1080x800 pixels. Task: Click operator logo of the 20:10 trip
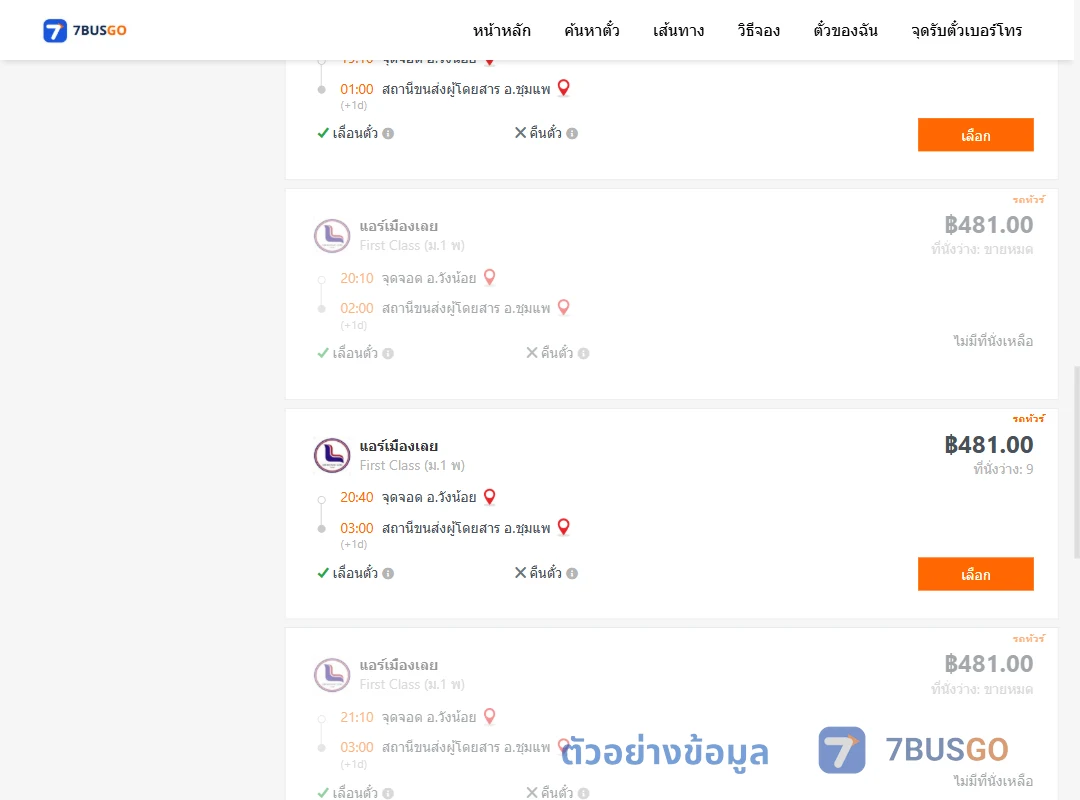[x=332, y=236]
